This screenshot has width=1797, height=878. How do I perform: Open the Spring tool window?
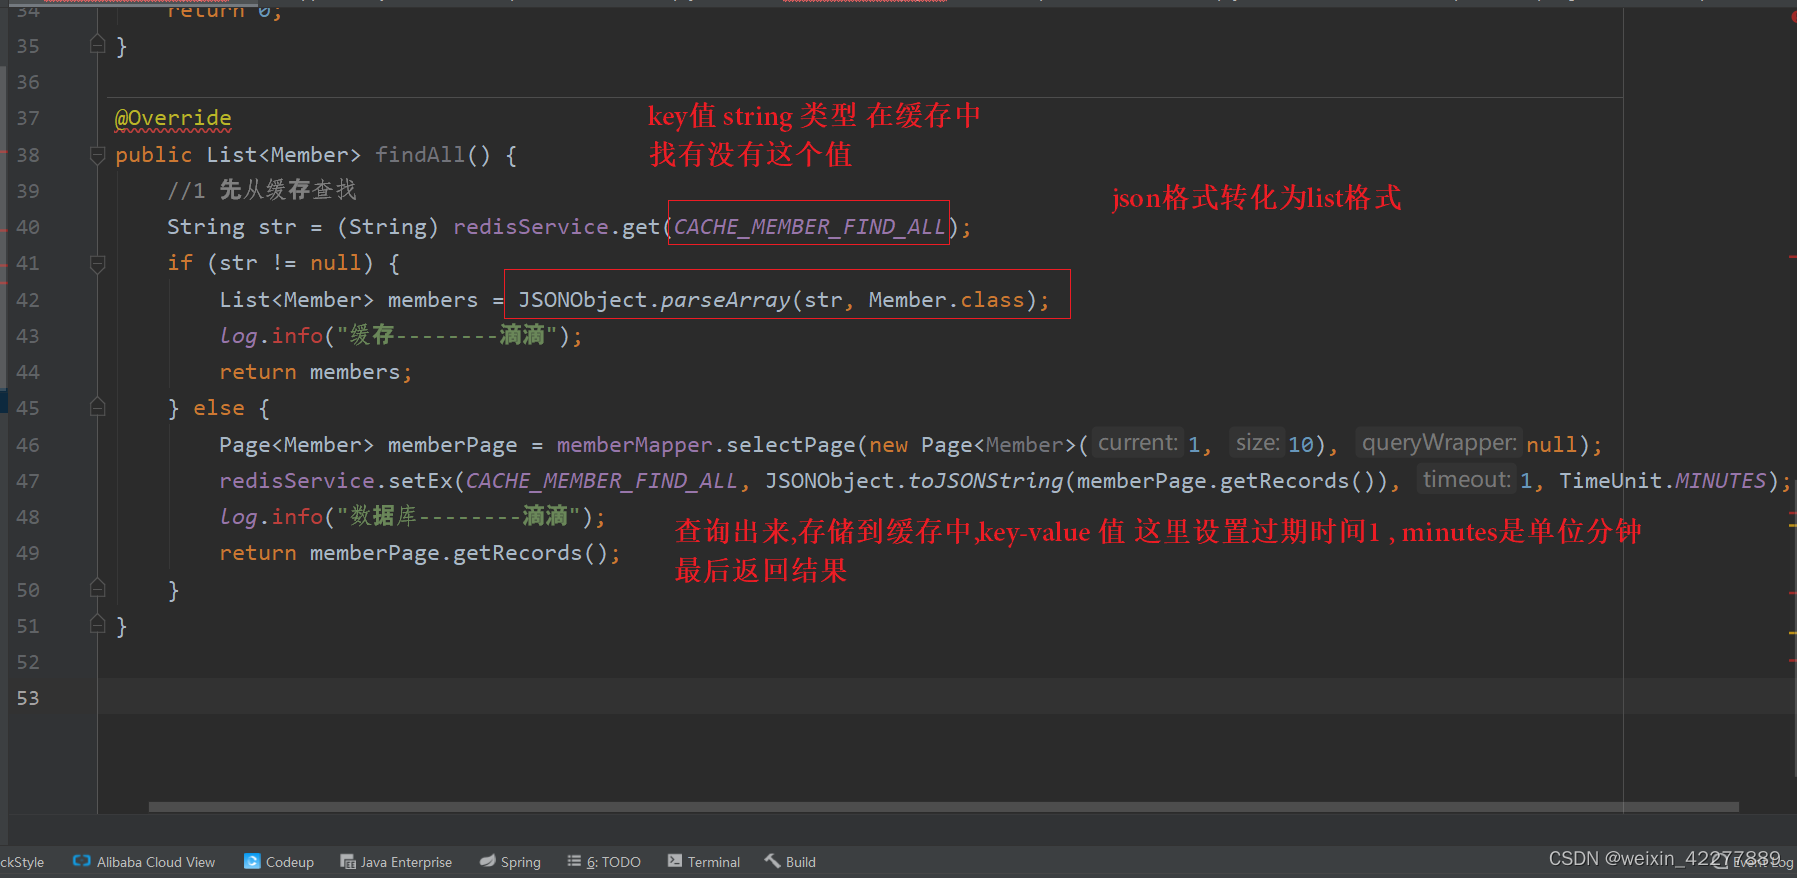tap(510, 862)
